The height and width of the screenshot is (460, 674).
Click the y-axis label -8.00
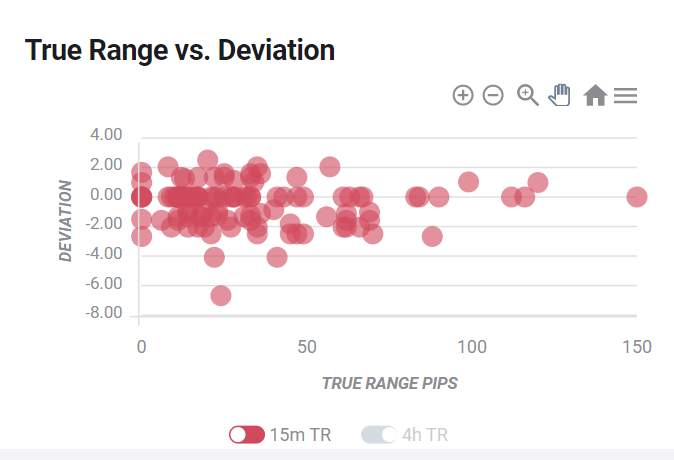pos(104,313)
